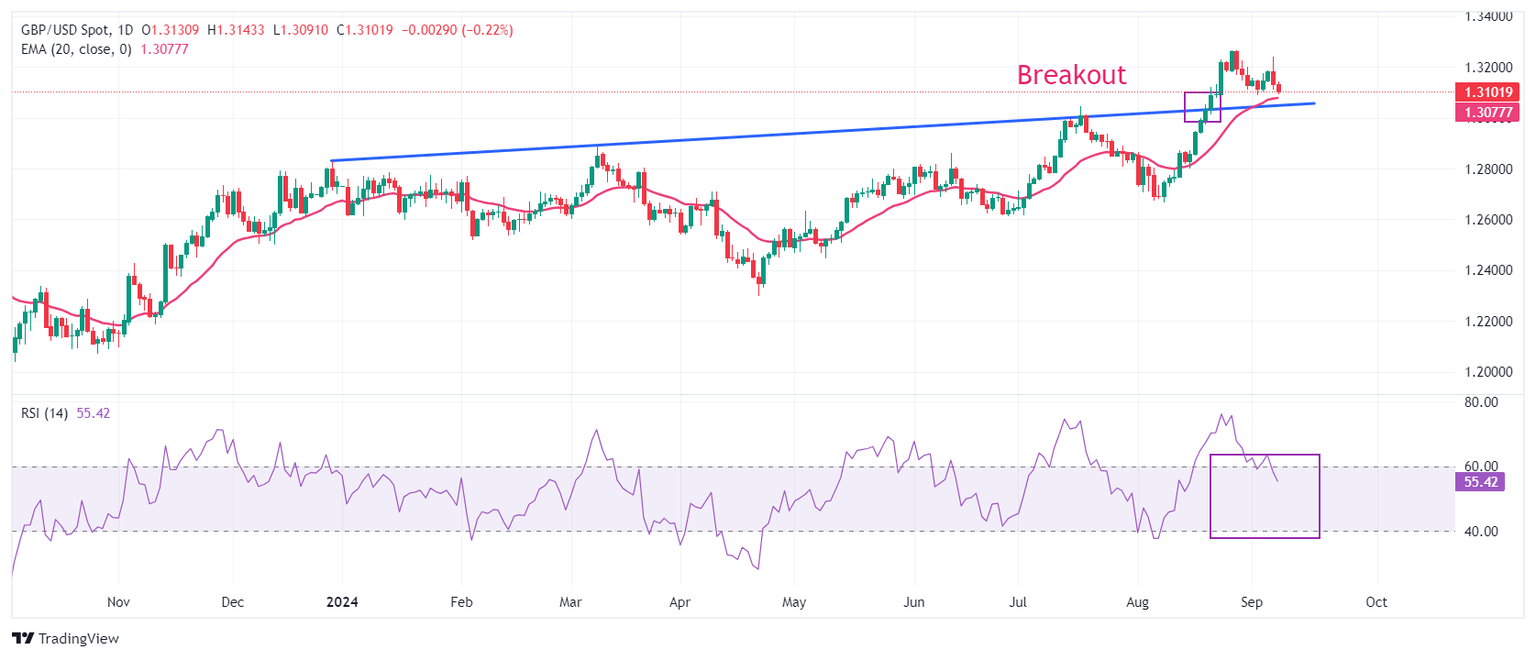The height and width of the screenshot is (658, 1536).
Task: Select the small purple rectangle at breakout candle
Action: (x=1202, y=107)
